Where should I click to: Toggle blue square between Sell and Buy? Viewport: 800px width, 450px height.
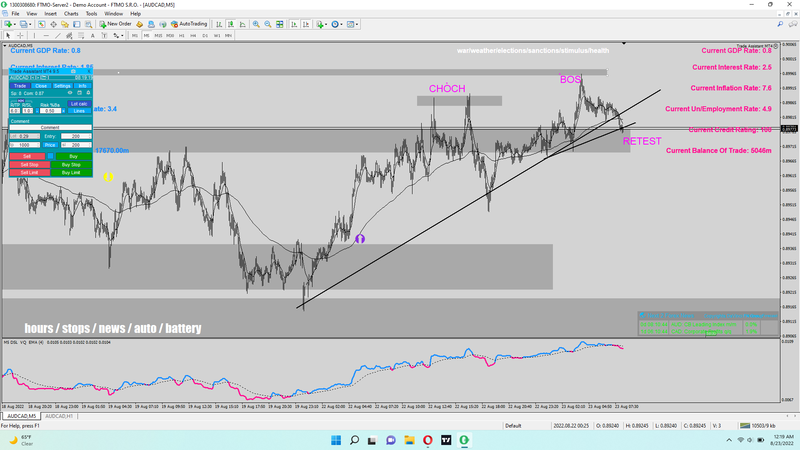click(x=51, y=156)
